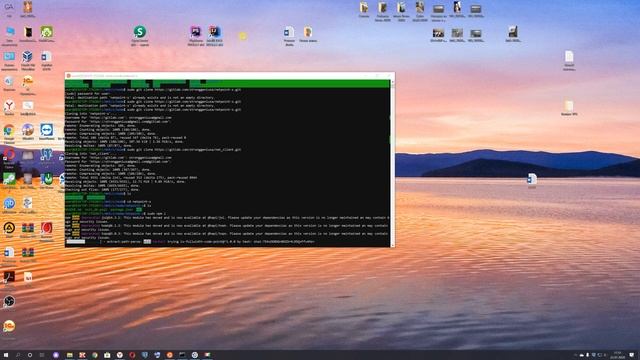
Task: Open the Word document beside the IntelliJ shortcut
Action: click(289, 32)
